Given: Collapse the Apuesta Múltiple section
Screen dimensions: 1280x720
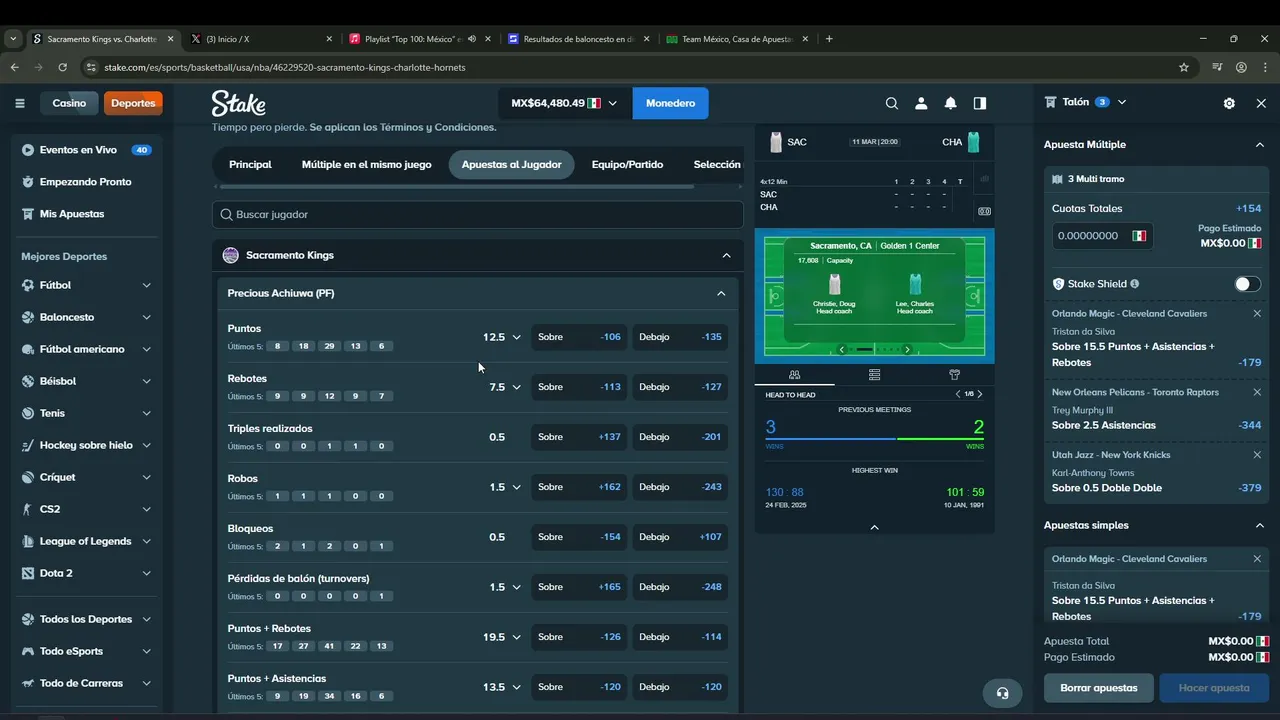Looking at the screenshot, I should coord(1259,144).
